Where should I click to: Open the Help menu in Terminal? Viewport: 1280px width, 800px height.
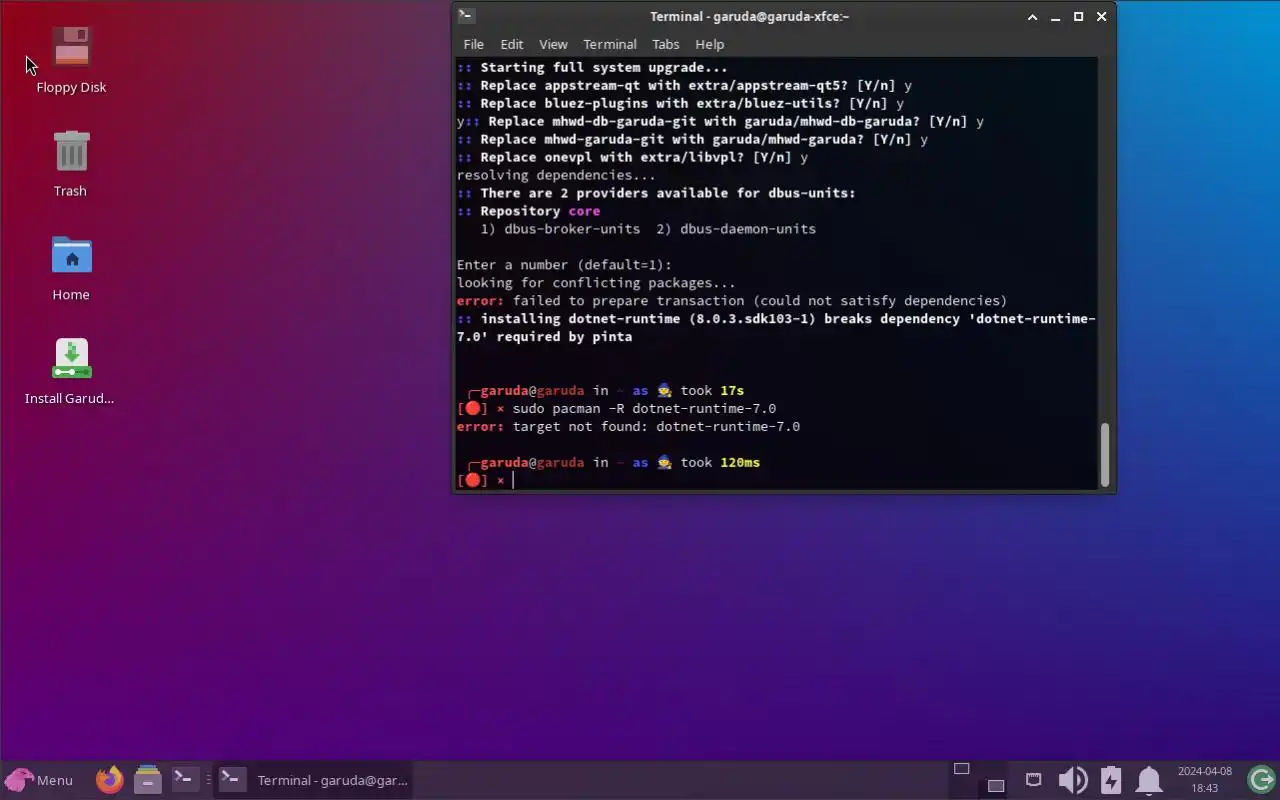(709, 44)
